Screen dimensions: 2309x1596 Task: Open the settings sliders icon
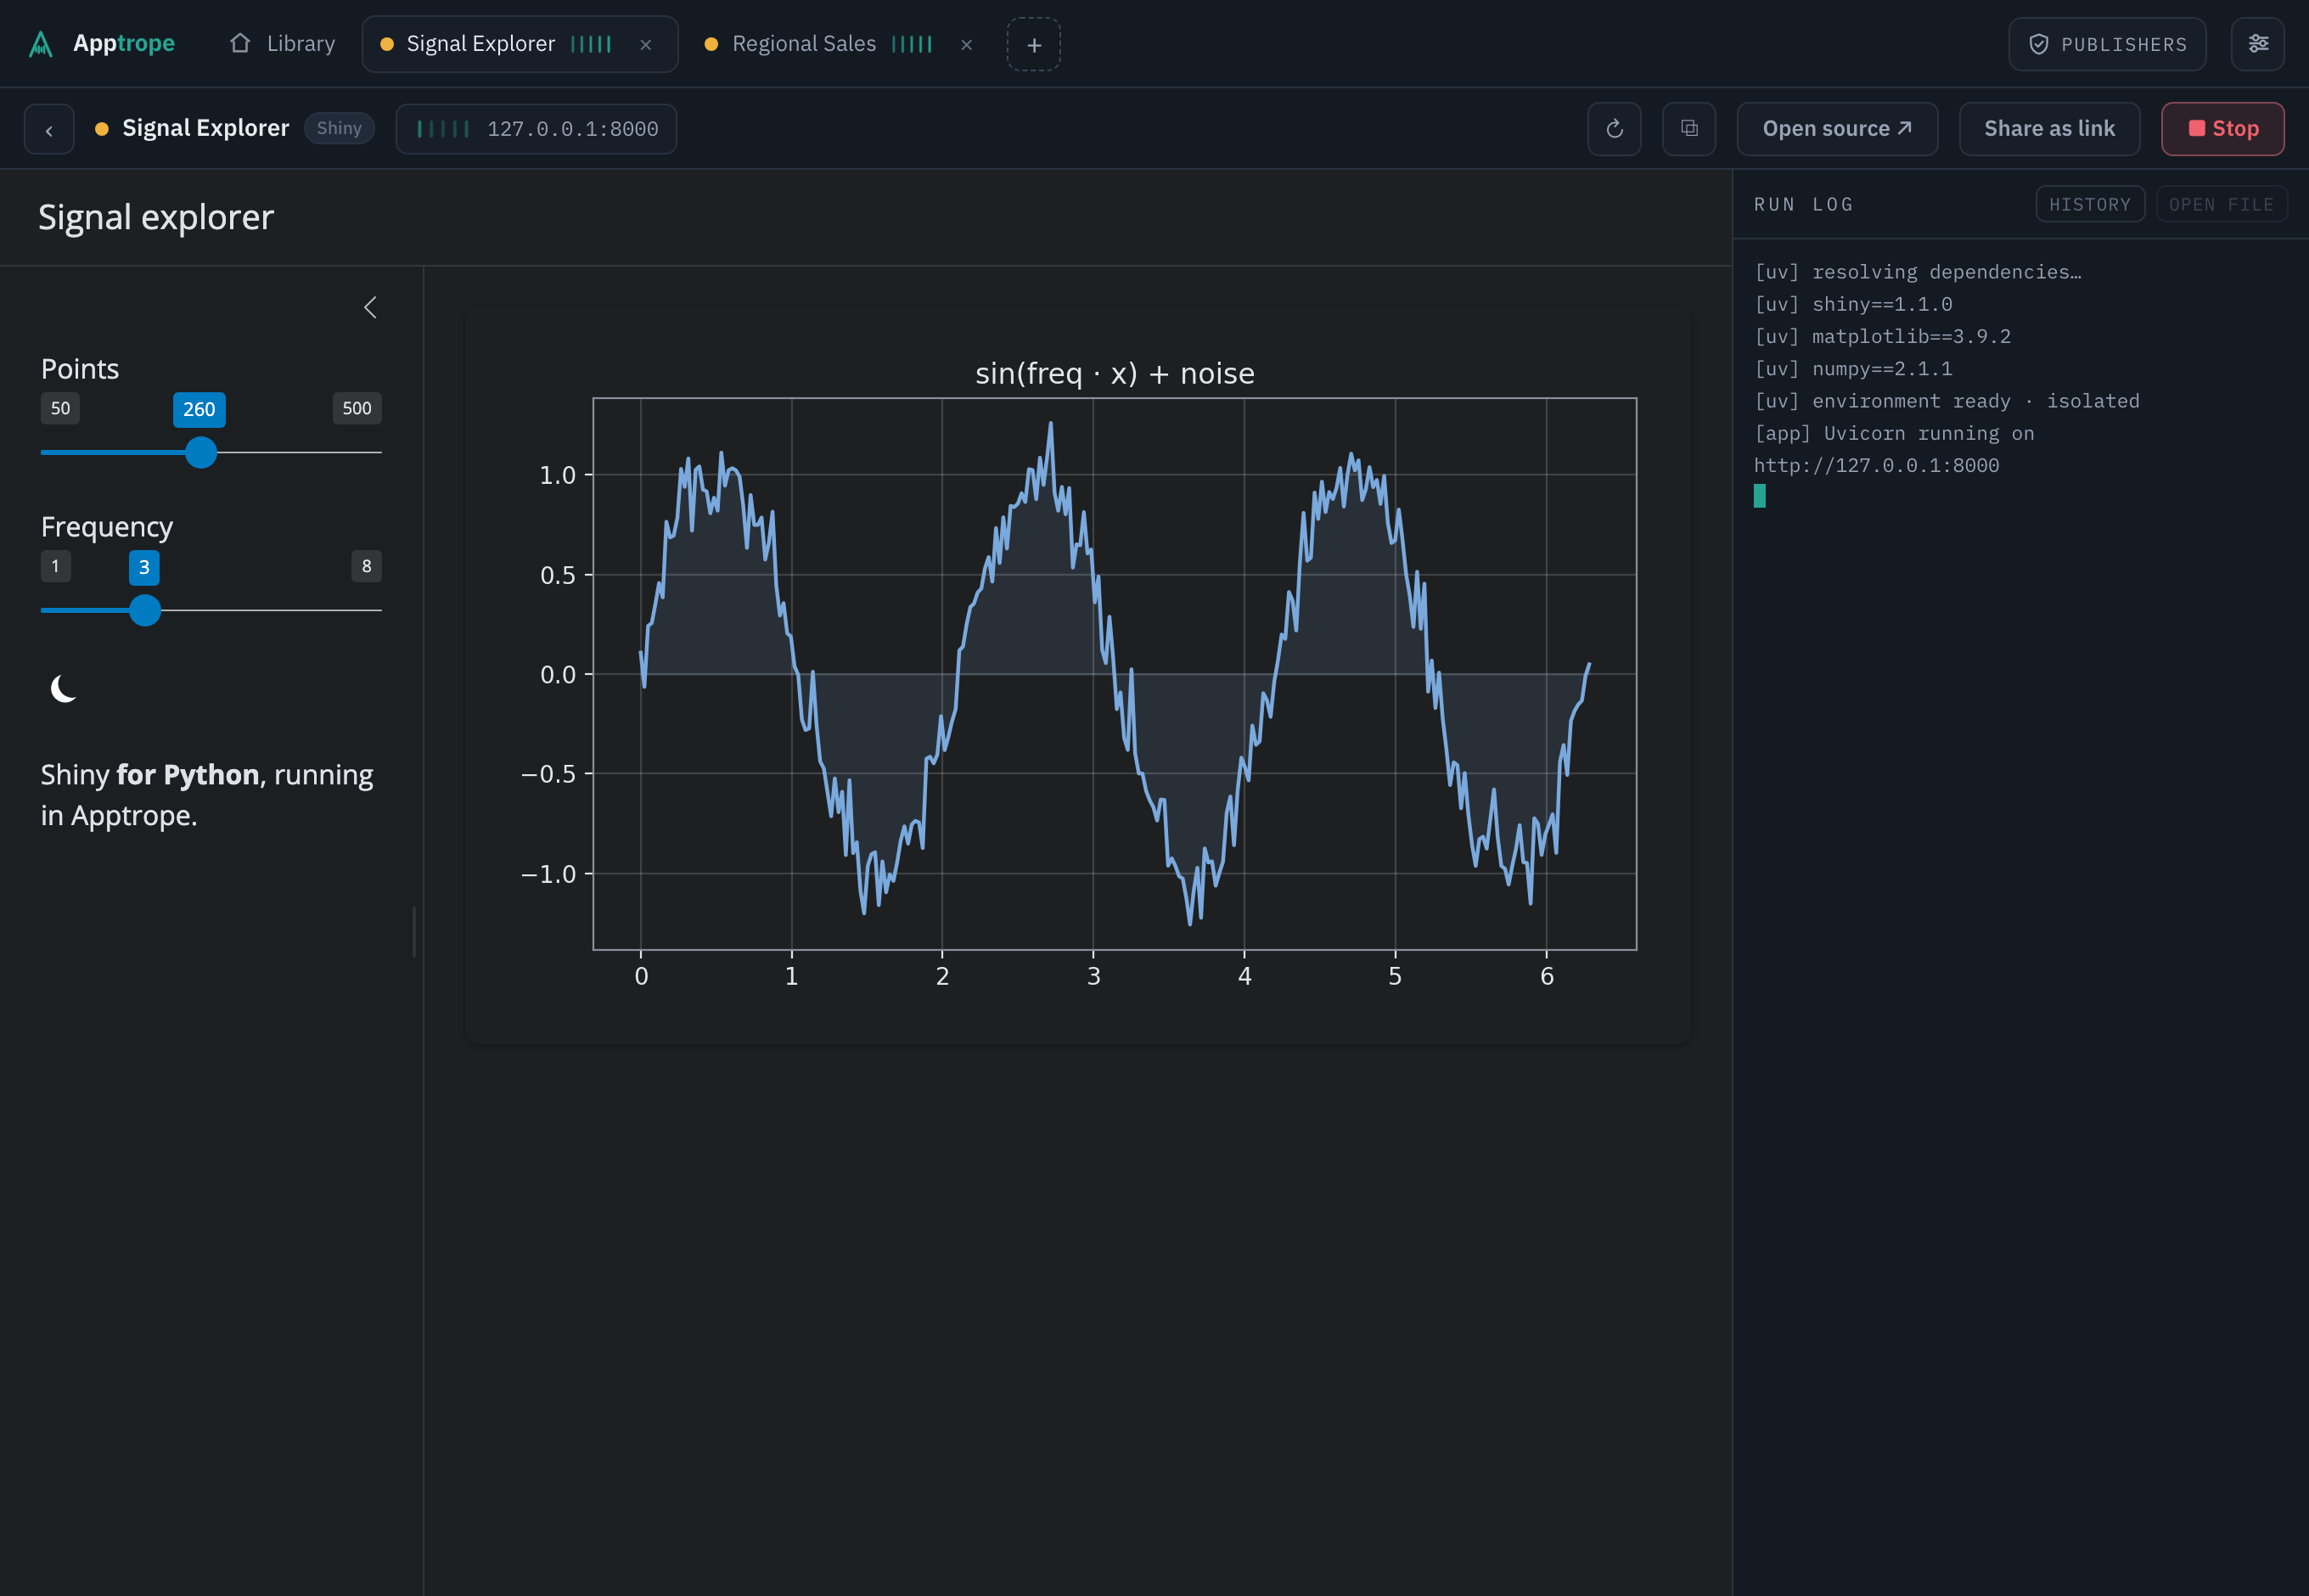(x=2258, y=44)
